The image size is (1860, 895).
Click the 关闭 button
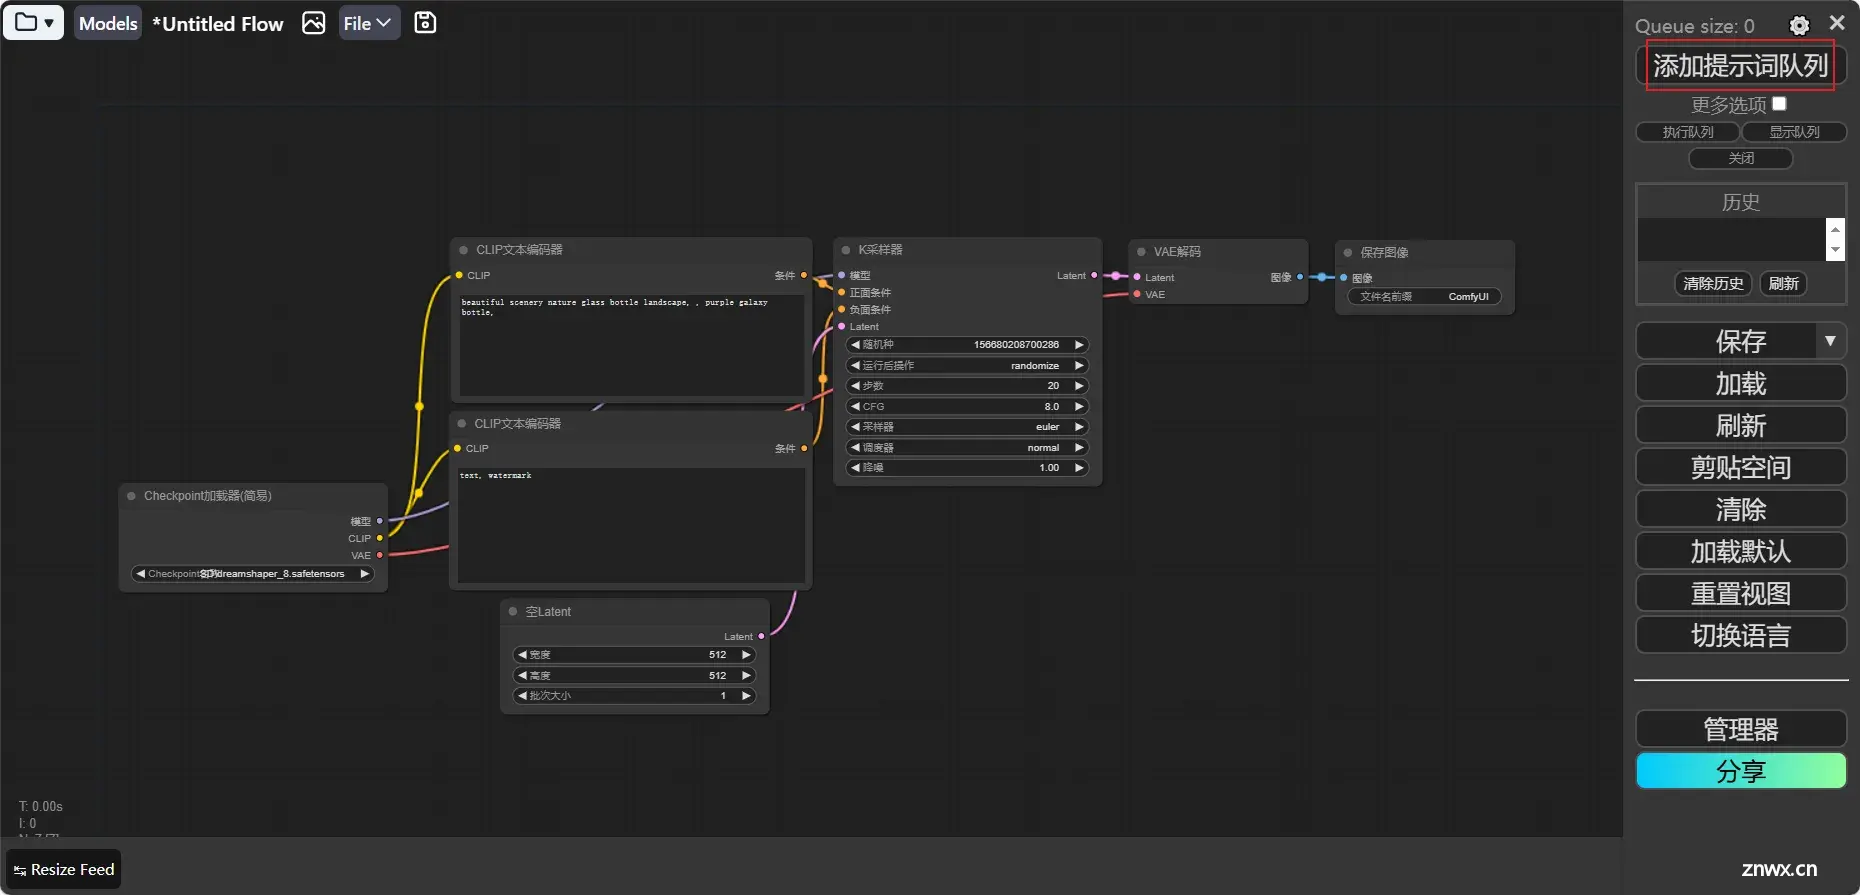1741,158
